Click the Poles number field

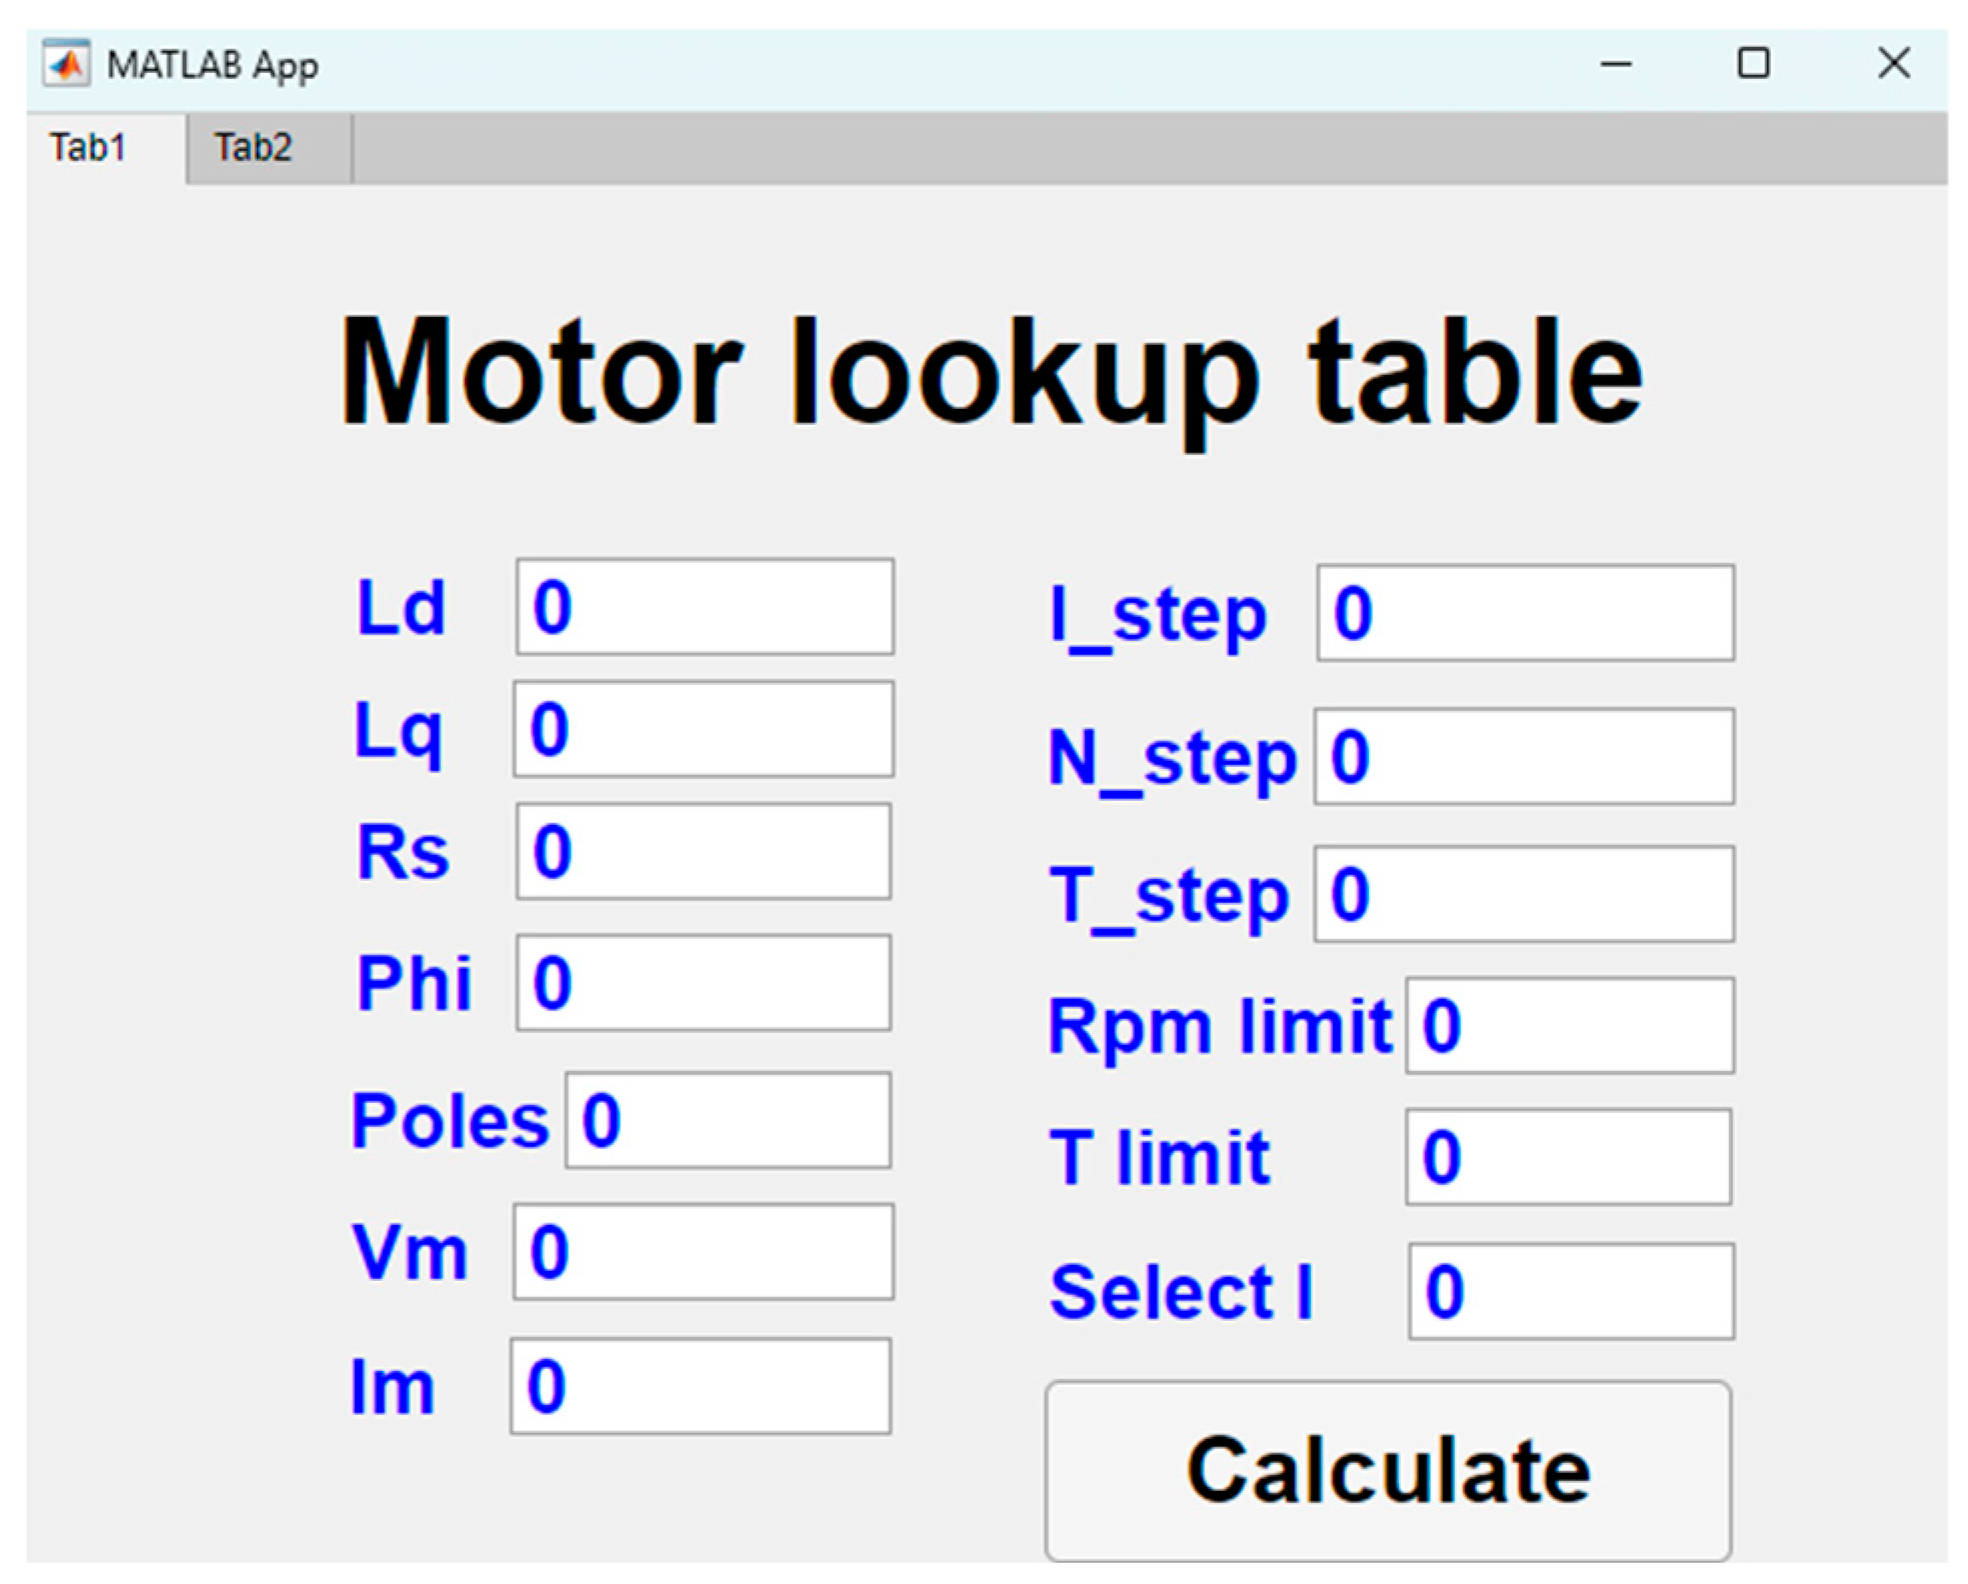pos(728,1119)
